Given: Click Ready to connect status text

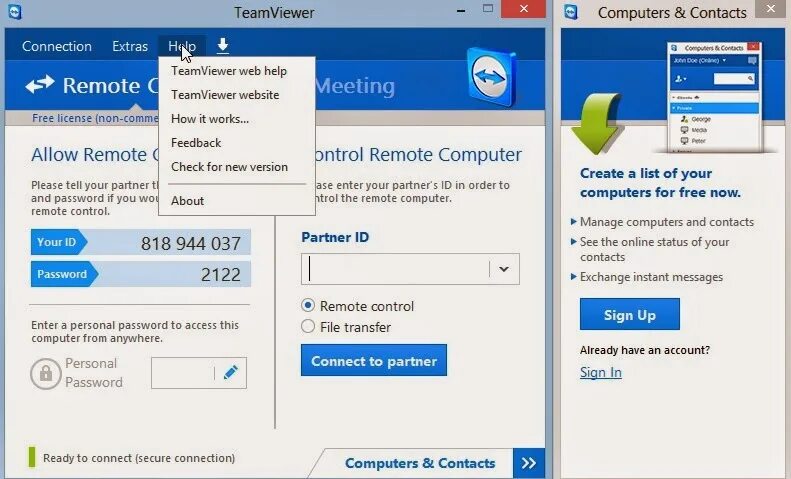Looking at the screenshot, I should tap(139, 458).
